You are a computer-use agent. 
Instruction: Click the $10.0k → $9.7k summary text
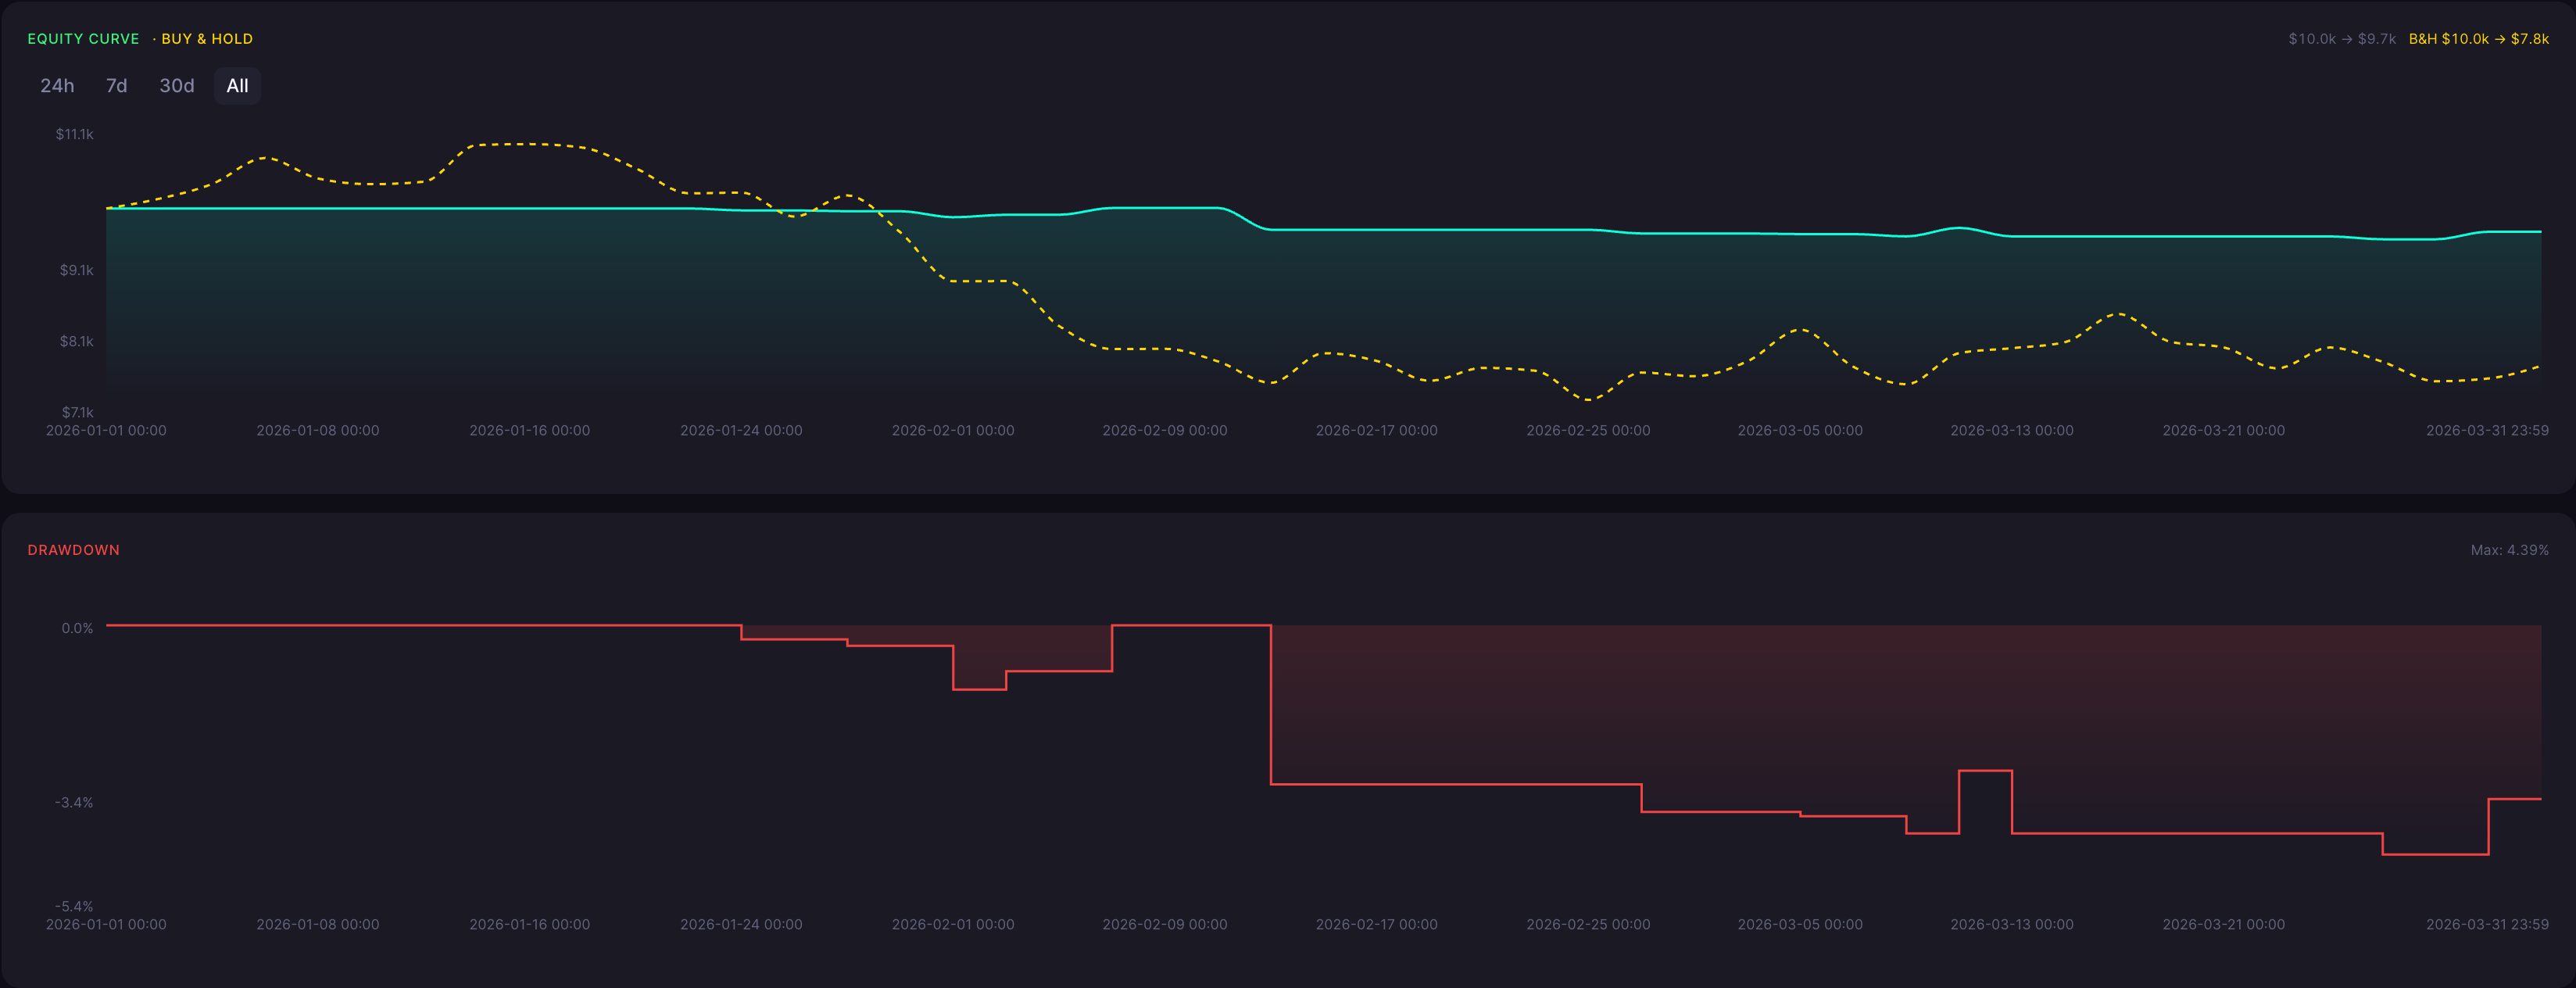[2342, 39]
